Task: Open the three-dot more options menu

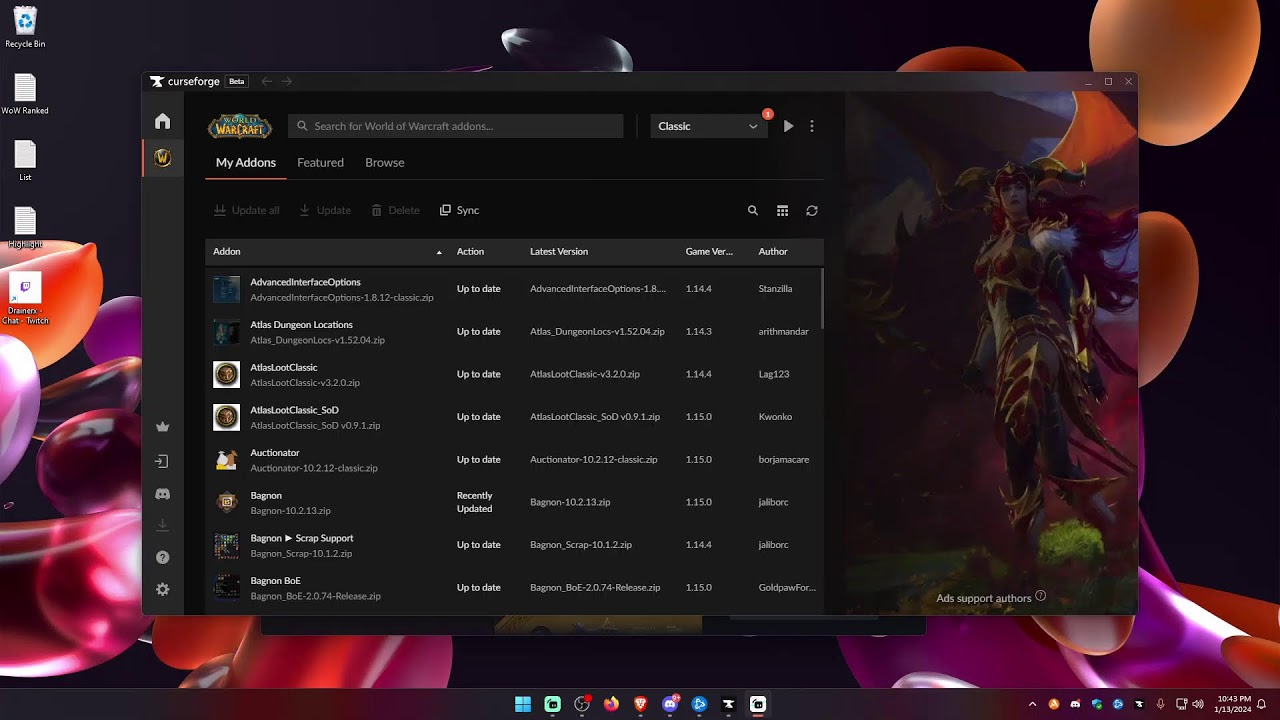Action: pos(812,126)
